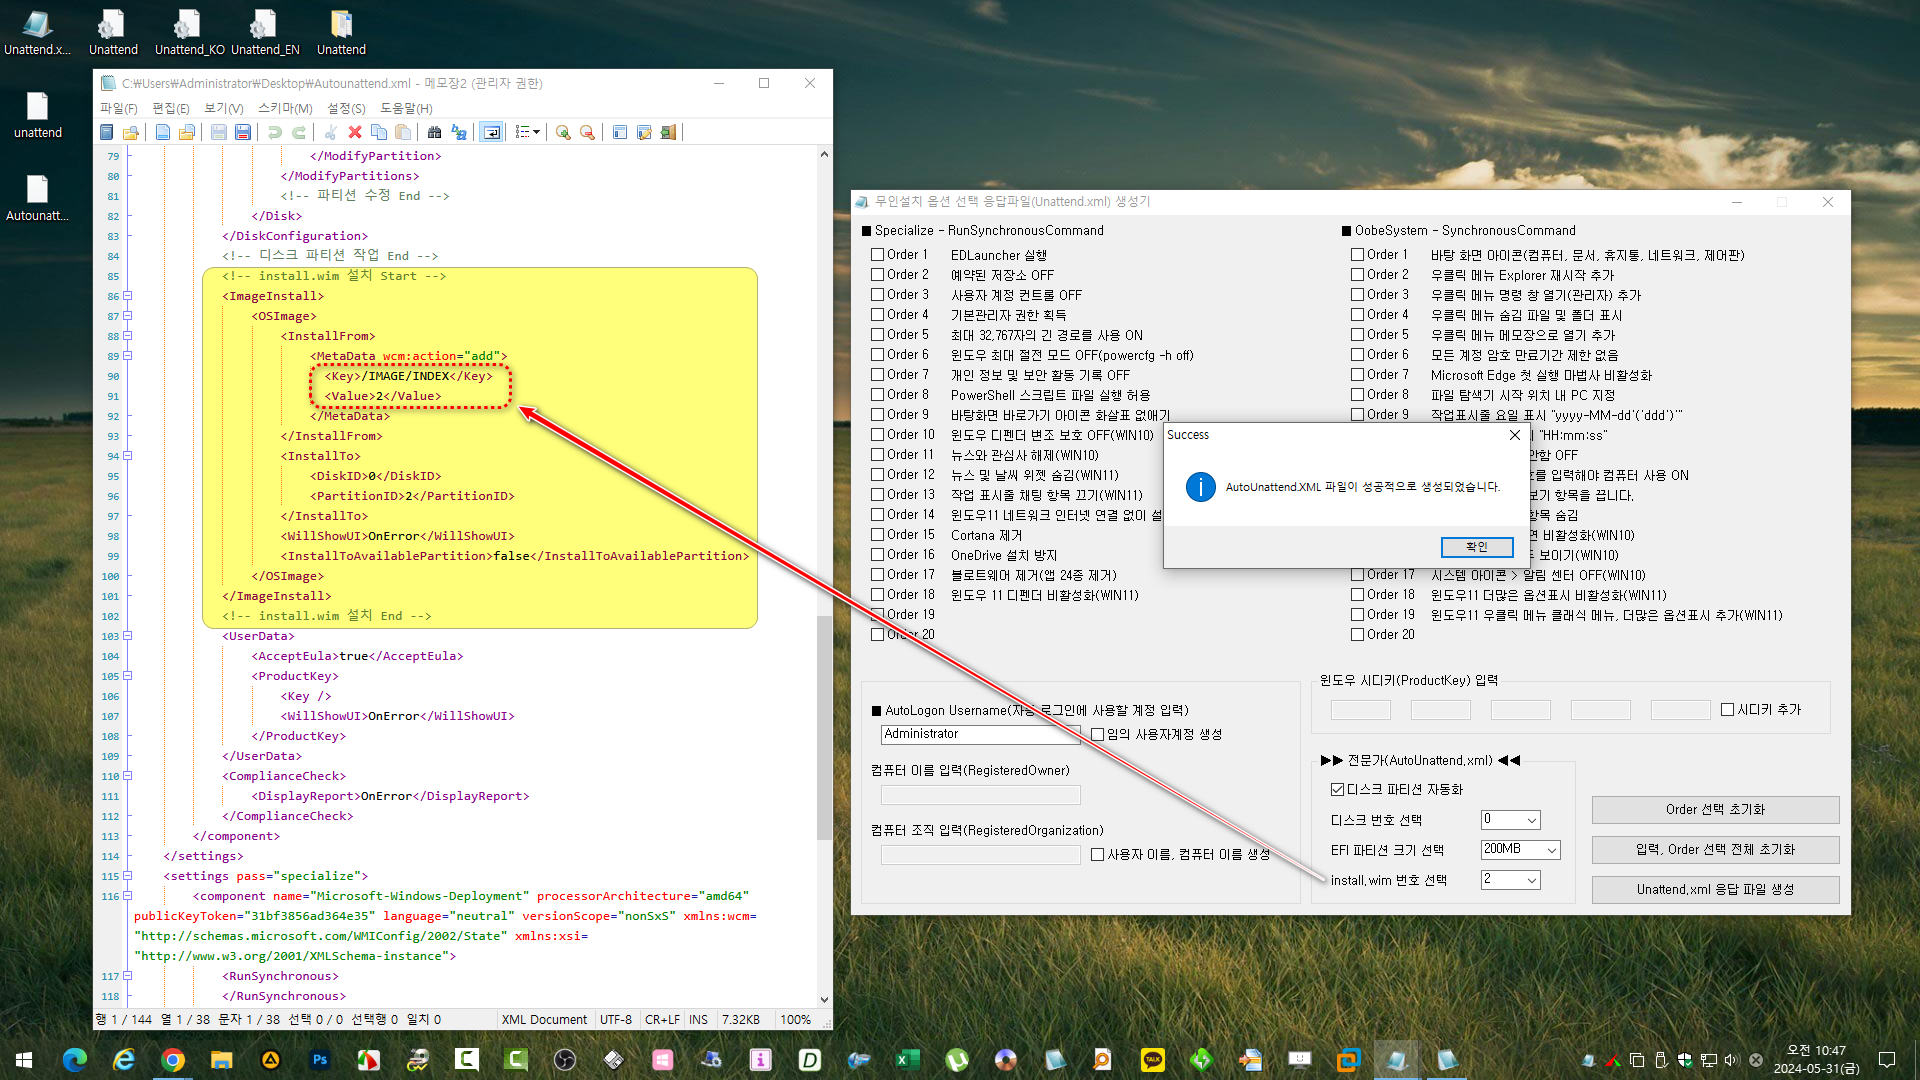Click the exit door icon in toolbar

tap(668, 132)
